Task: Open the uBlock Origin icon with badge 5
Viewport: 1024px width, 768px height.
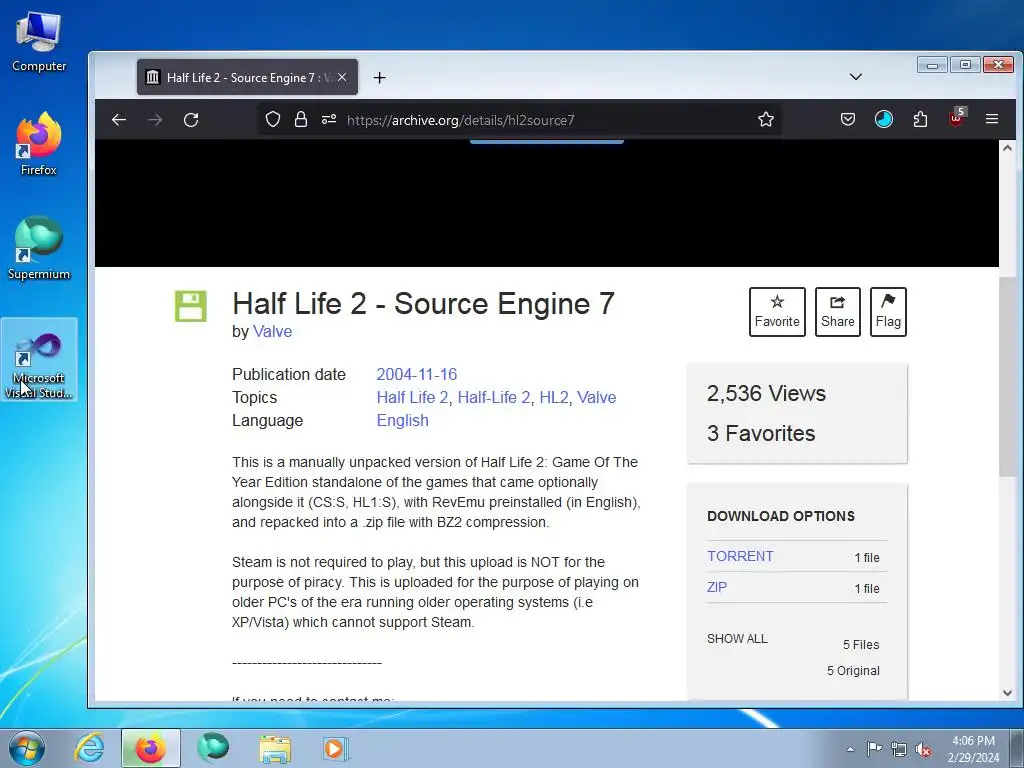Action: pyautogui.click(x=957, y=118)
